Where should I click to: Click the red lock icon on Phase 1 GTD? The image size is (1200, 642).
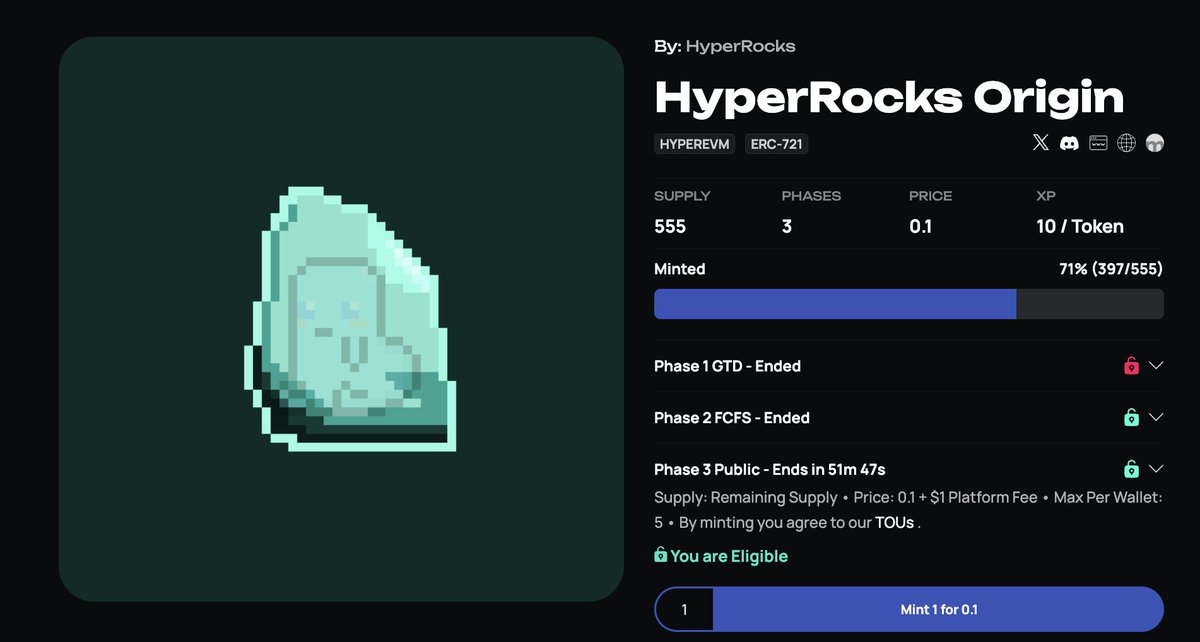click(1131, 366)
